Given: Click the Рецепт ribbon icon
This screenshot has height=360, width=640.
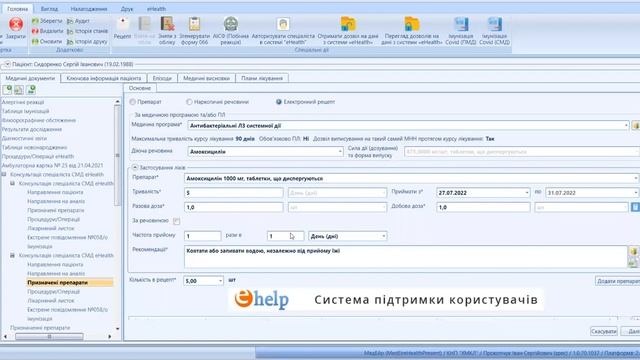Looking at the screenshot, I should [122, 24].
